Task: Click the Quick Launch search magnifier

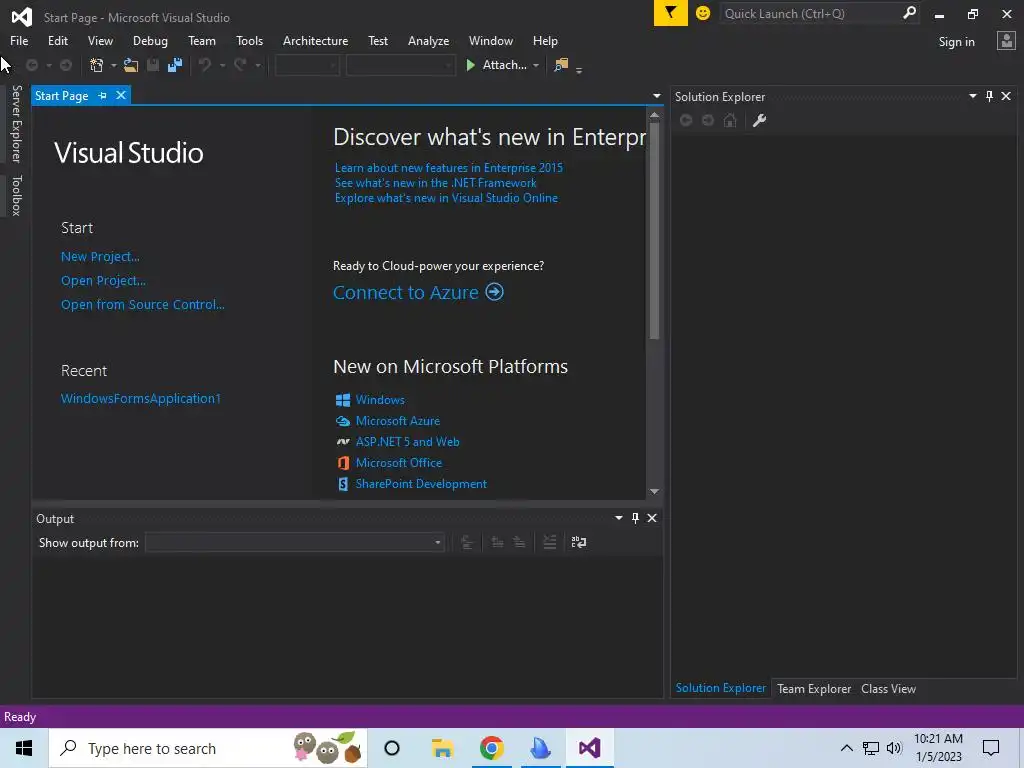Action: pyautogui.click(x=909, y=13)
